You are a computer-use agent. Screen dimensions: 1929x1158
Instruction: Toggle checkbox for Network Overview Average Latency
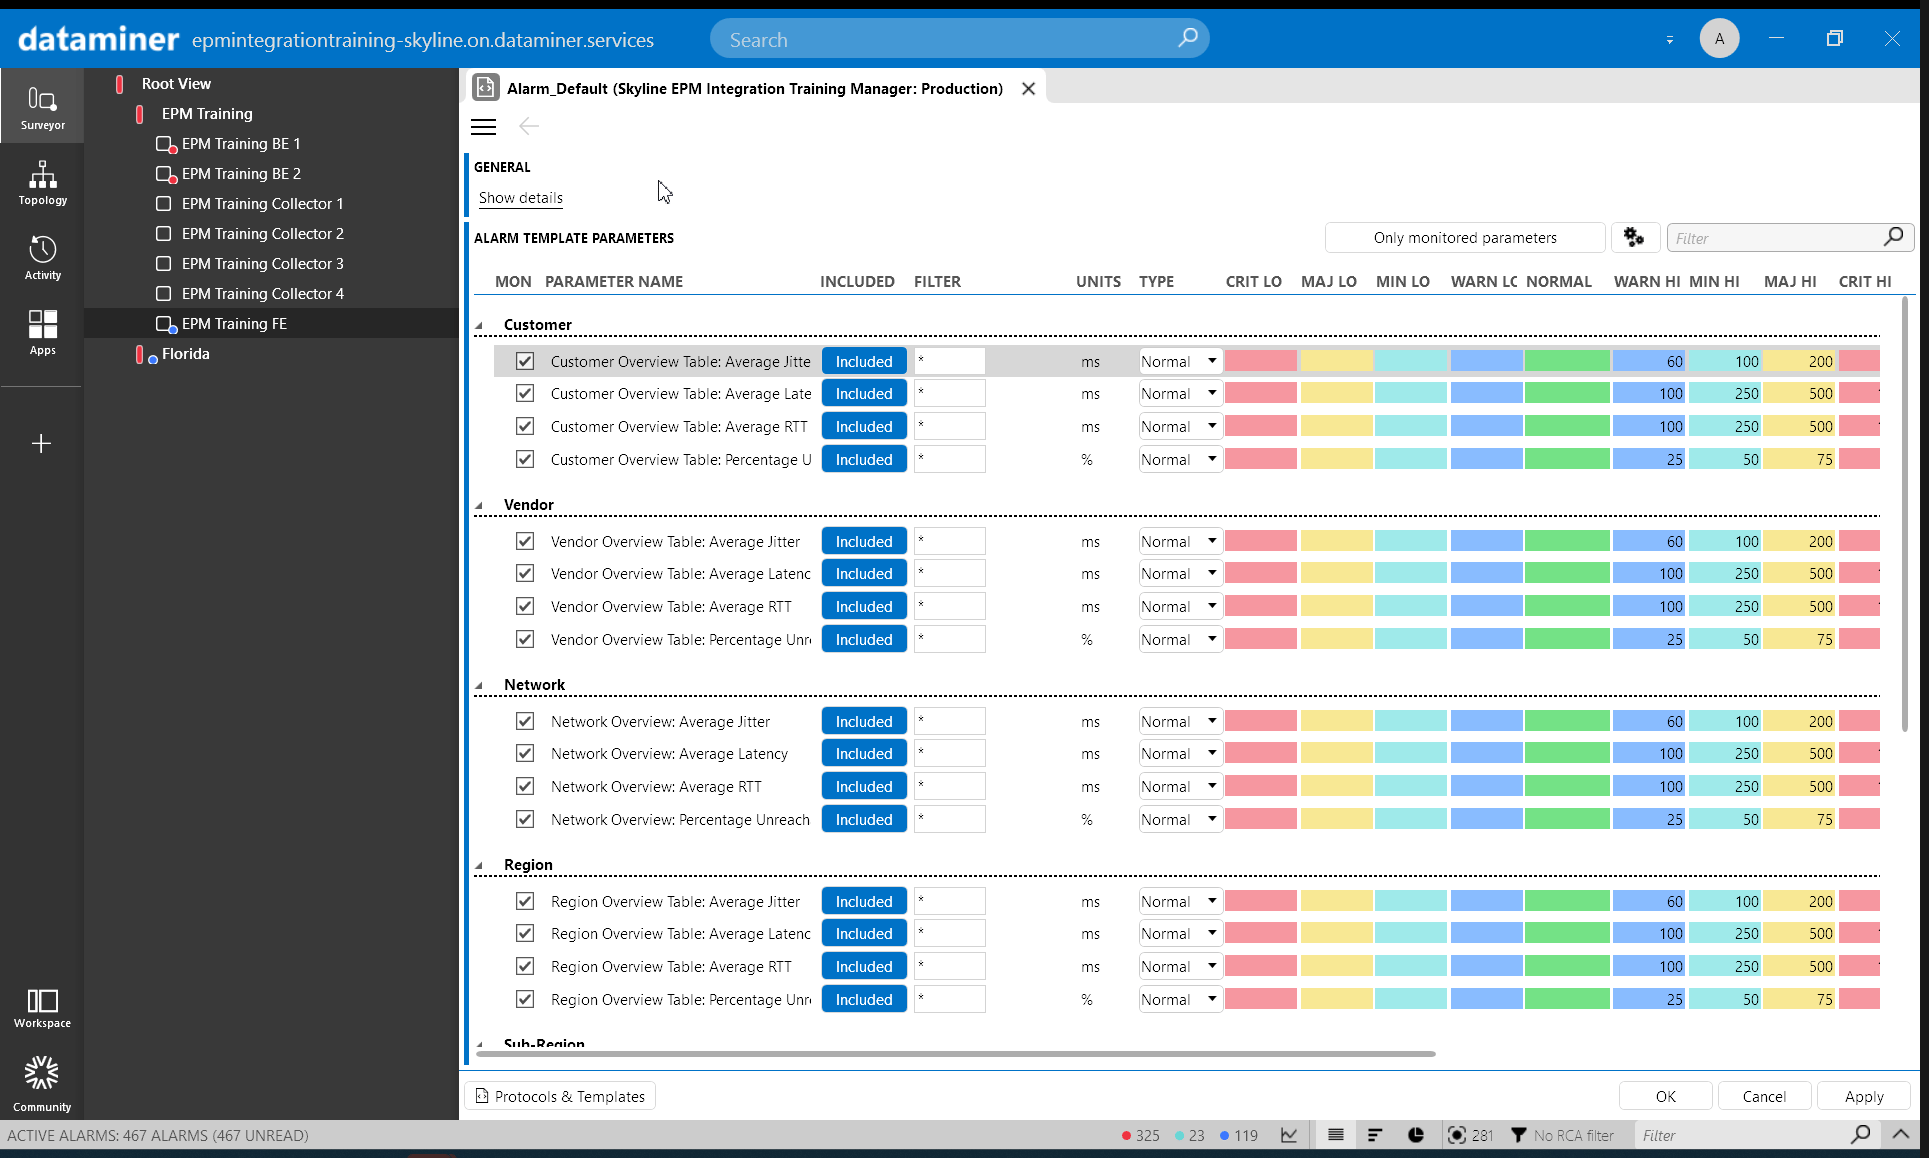tap(524, 753)
